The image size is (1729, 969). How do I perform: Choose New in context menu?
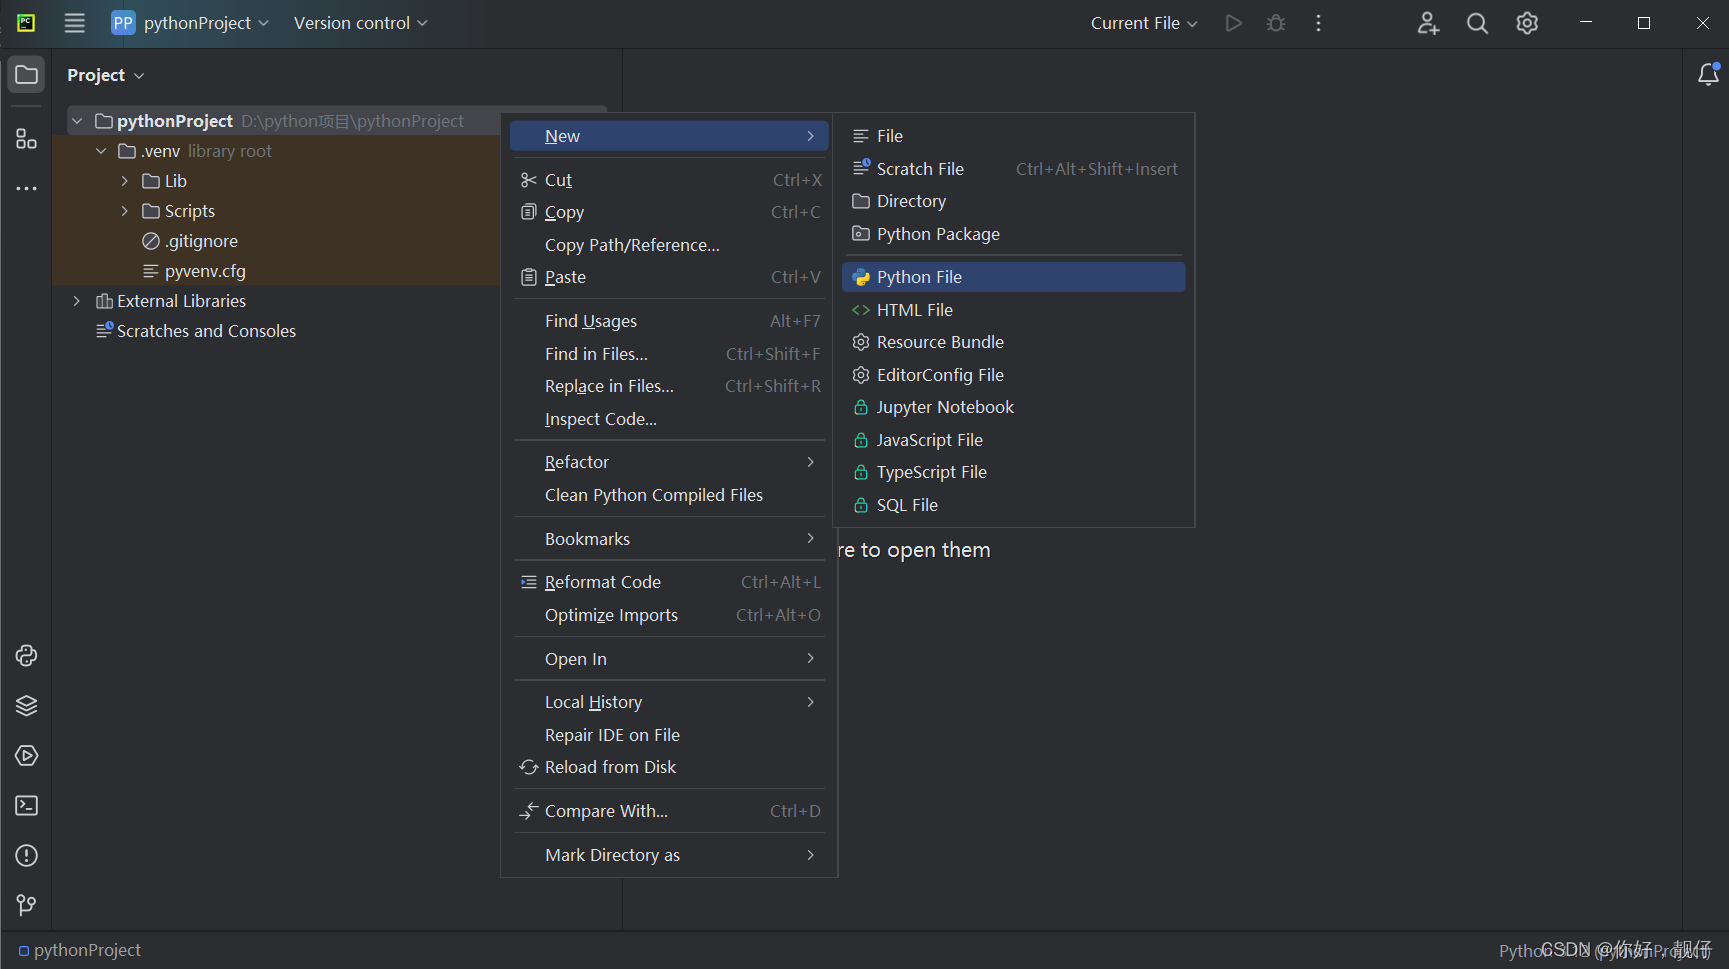tap(669, 136)
